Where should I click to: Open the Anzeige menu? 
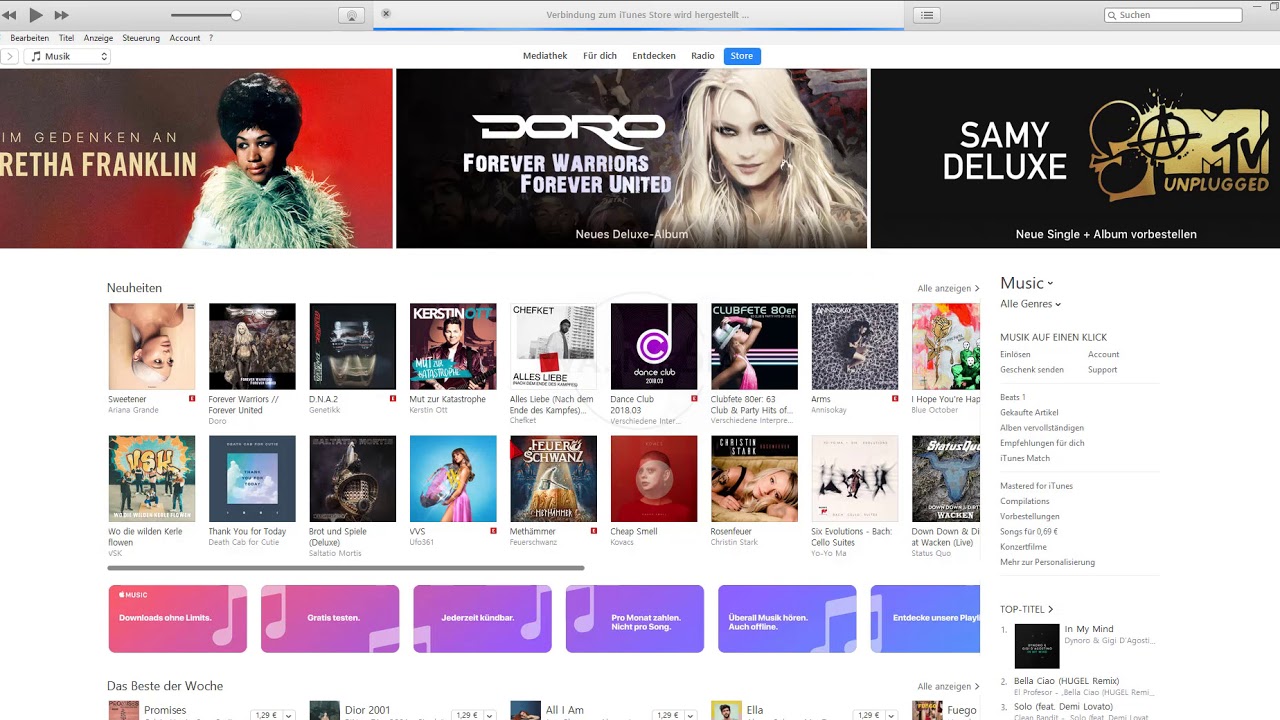(98, 38)
